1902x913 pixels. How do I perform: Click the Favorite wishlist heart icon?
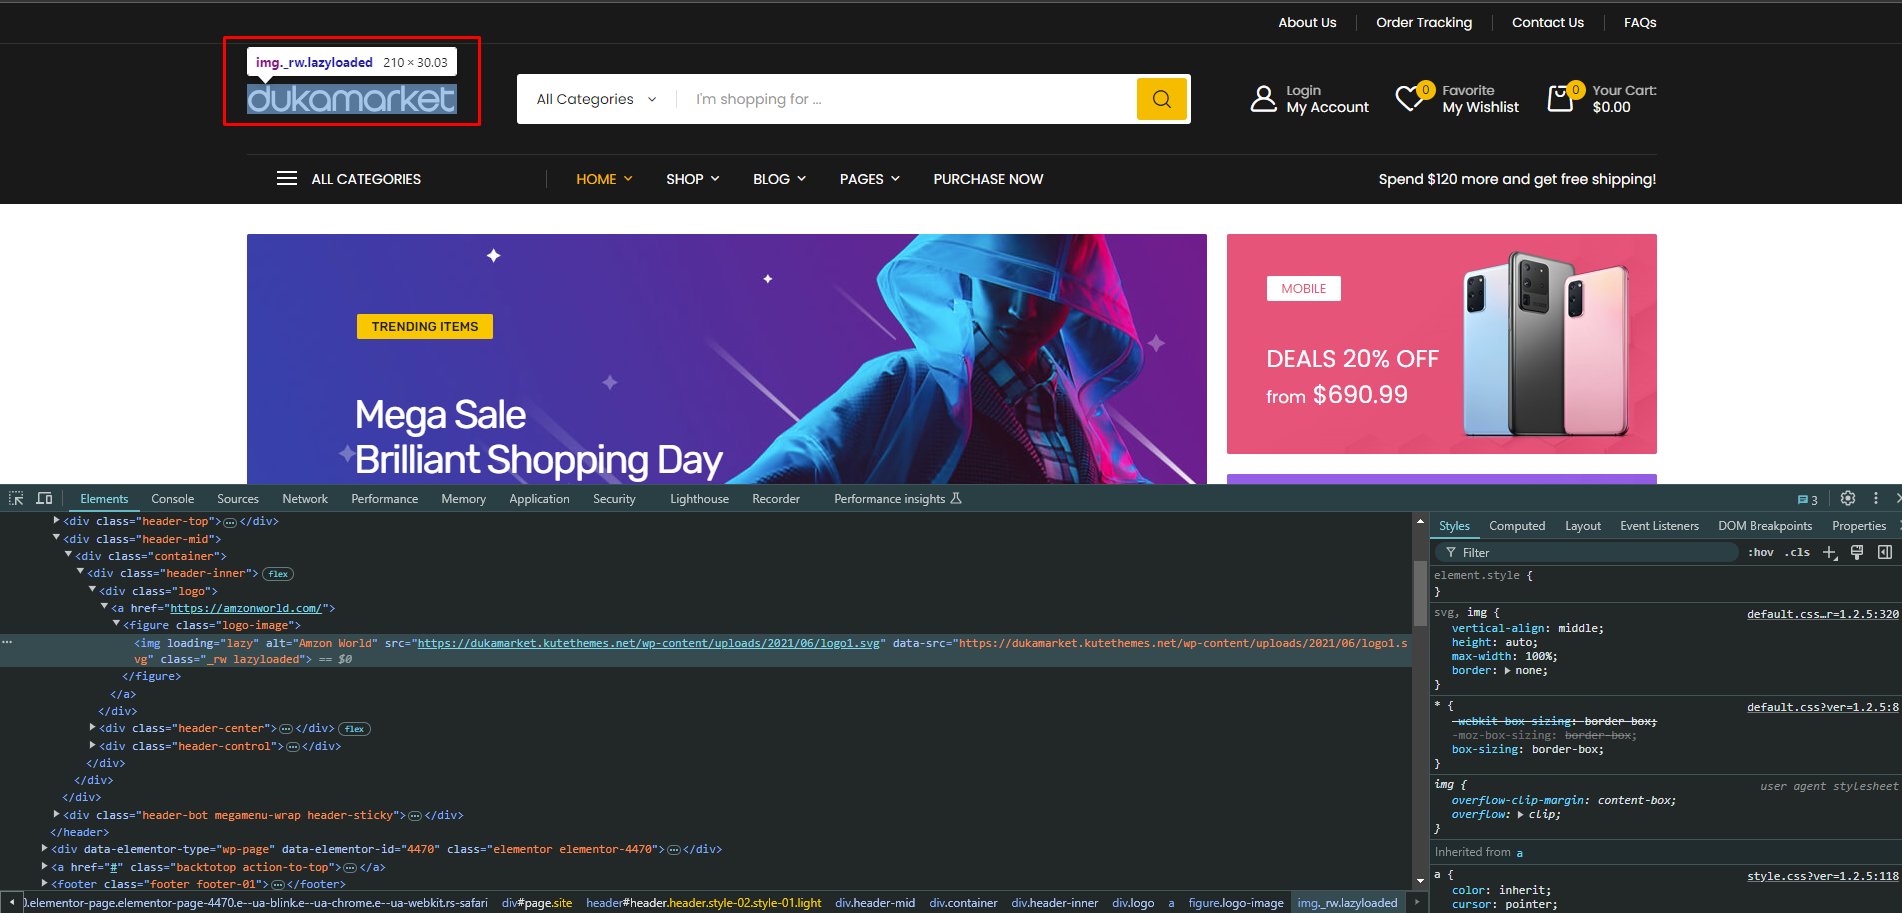coord(1410,98)
